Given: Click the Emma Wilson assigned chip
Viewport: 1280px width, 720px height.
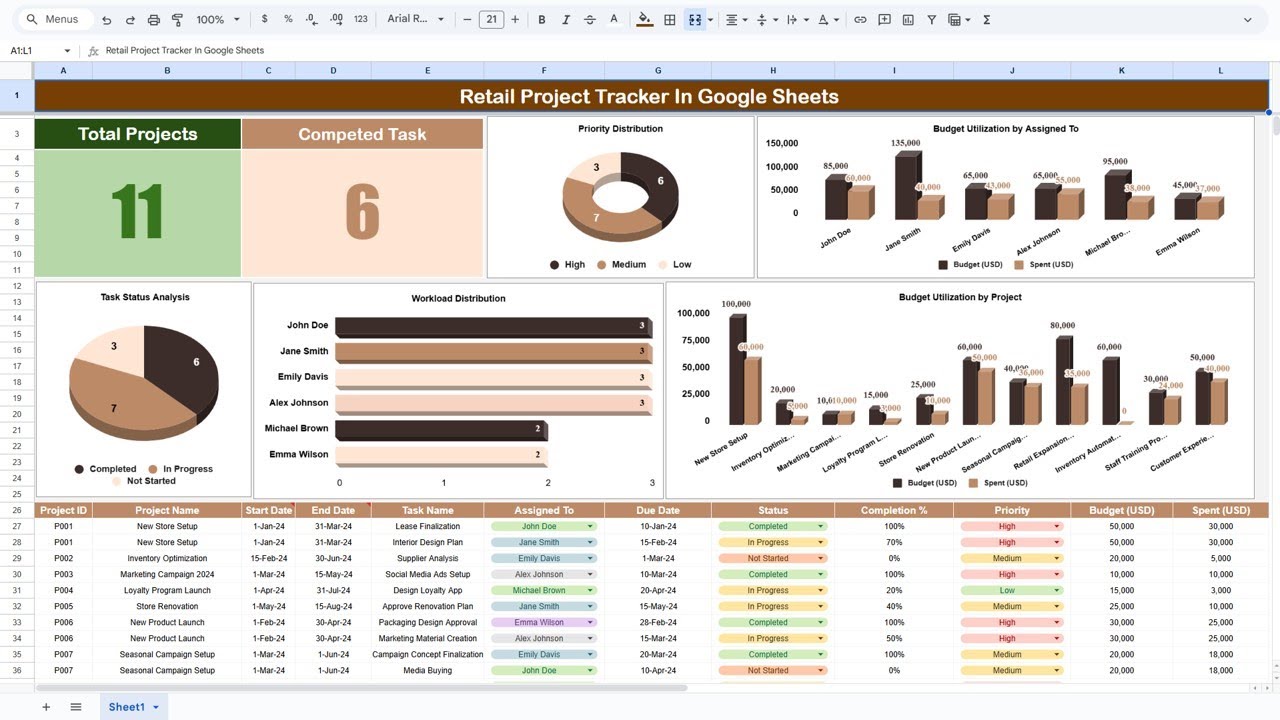Looking at the screenshot, I should pos(543,622).
